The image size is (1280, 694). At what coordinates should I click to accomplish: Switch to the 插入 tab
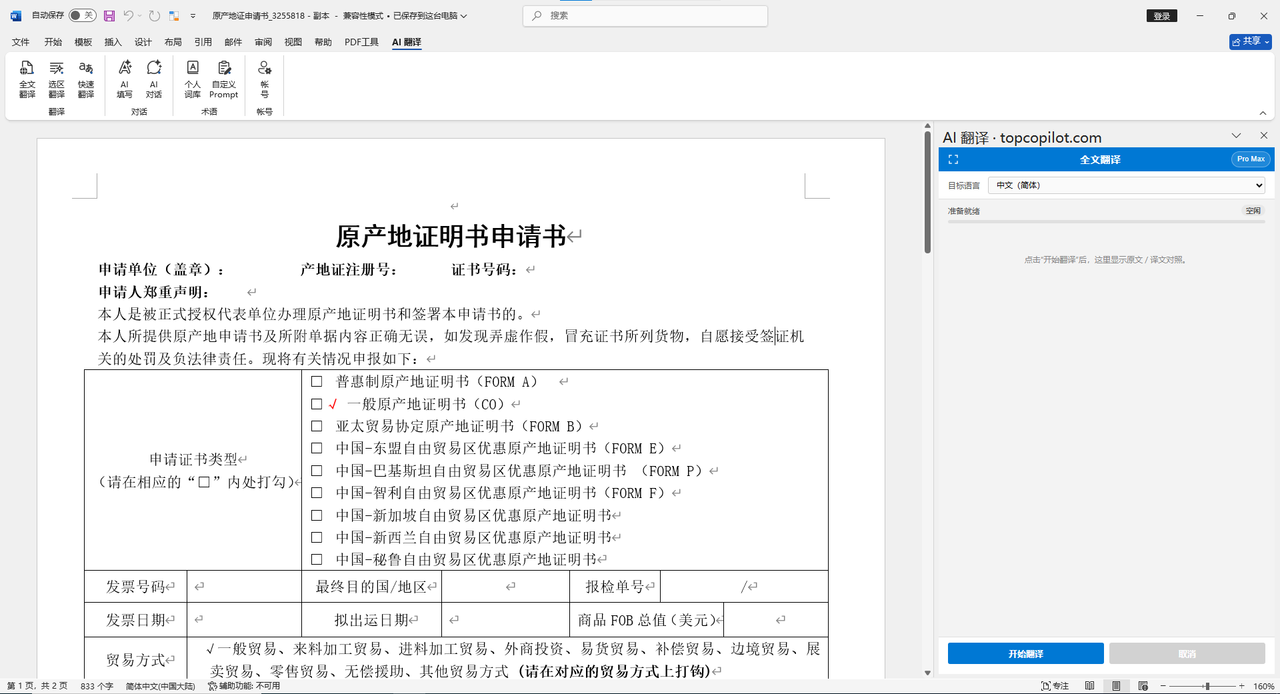[x=113, y=42]
